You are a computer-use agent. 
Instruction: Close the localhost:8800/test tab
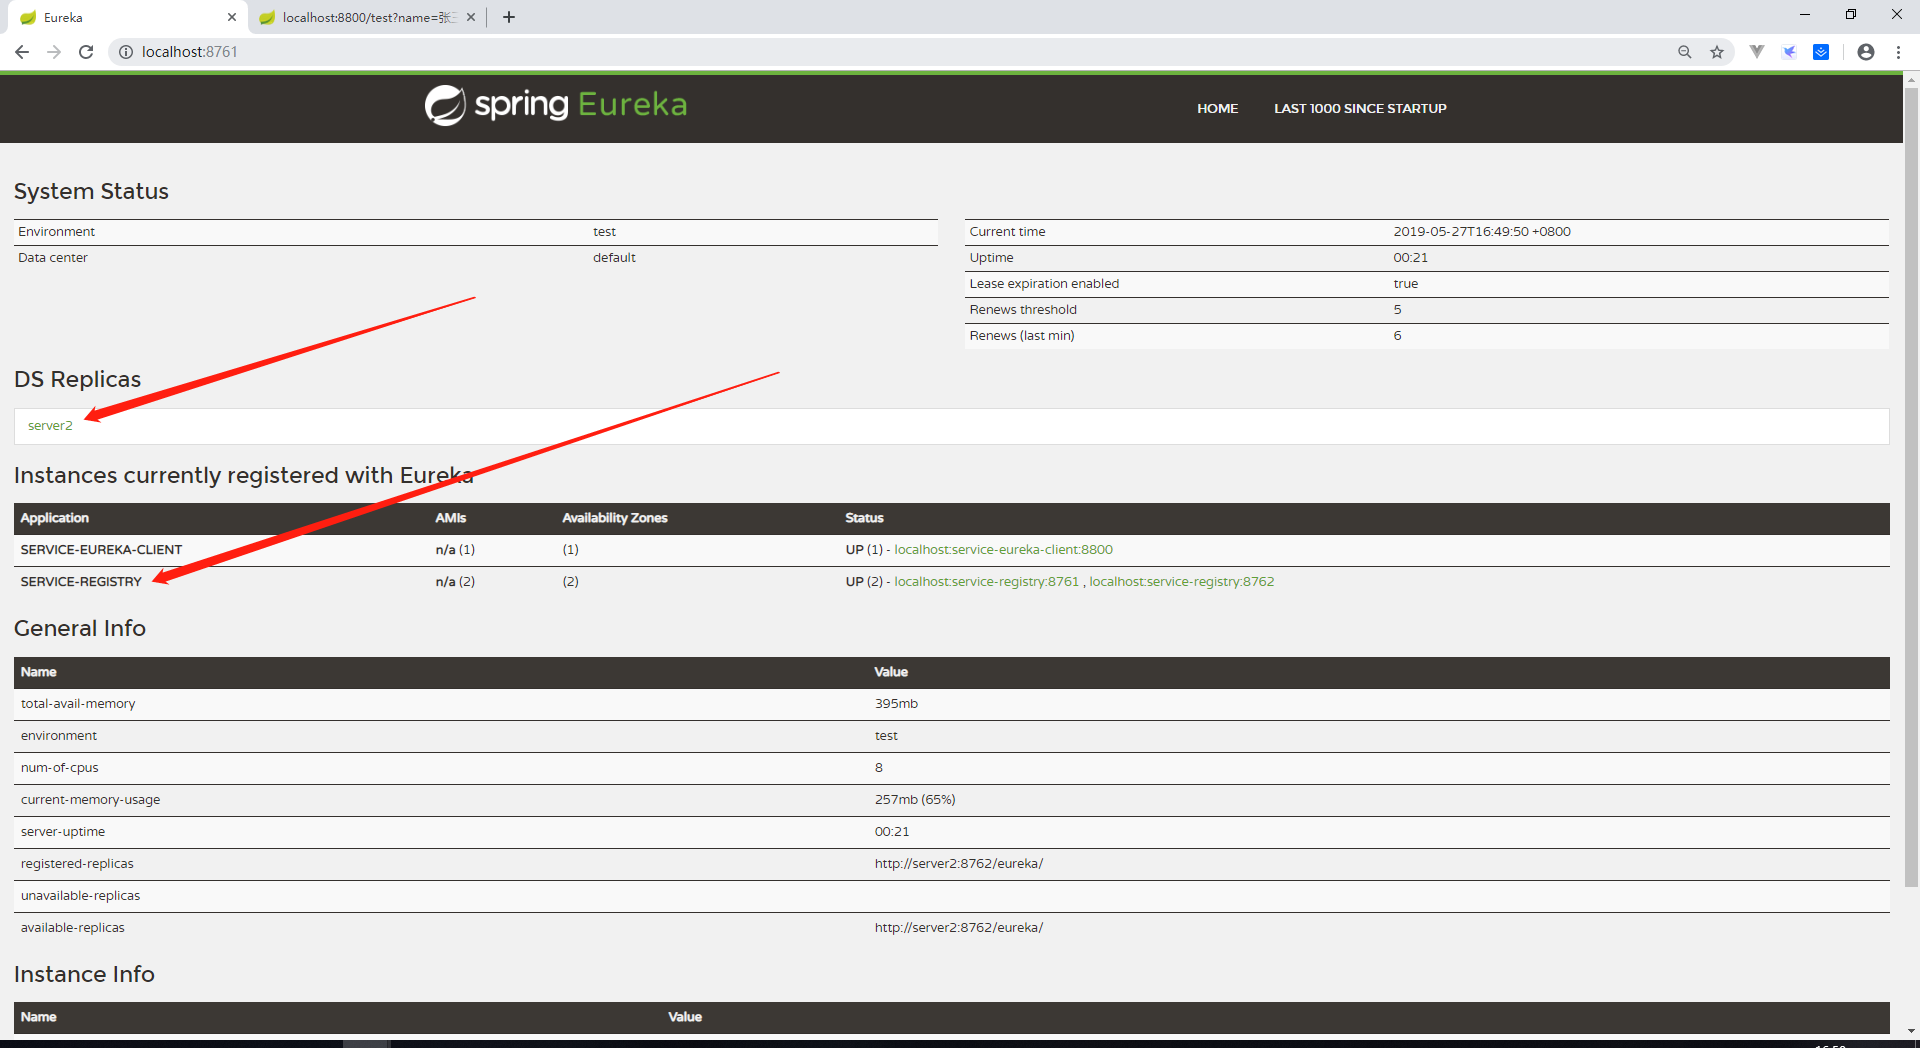click(471, 17)
